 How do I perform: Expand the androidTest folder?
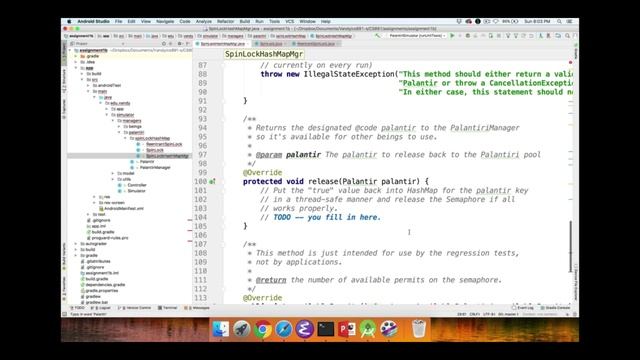click(x=89, y=86)
